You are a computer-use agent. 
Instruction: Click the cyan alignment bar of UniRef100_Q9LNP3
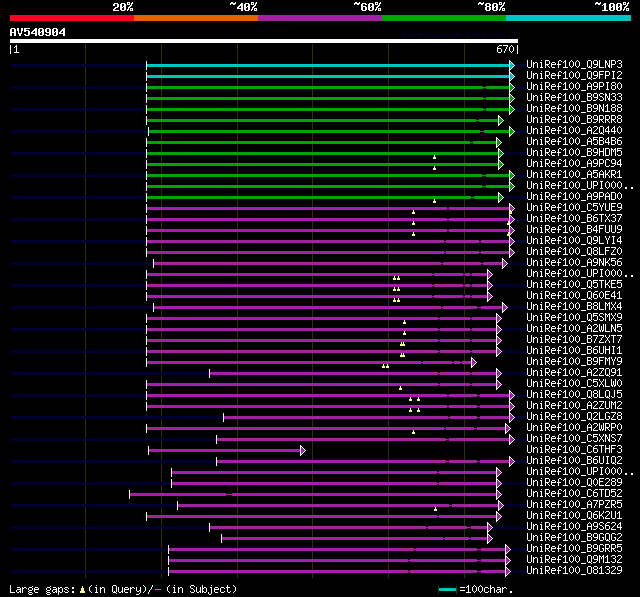[328, 65]
